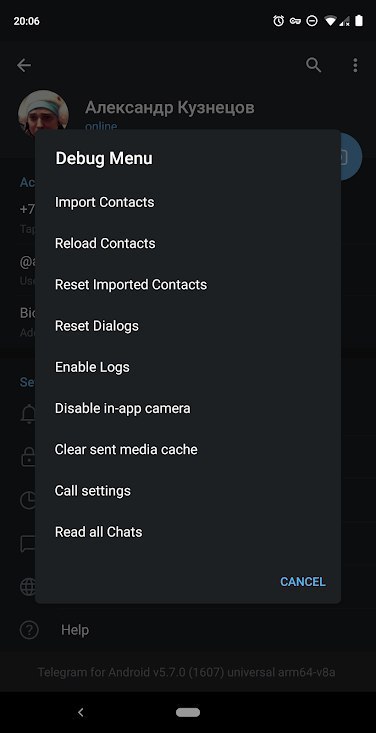Tap Enable Logs option
The height and width of the screenshot is (733, 376).
tap(188, 367)
